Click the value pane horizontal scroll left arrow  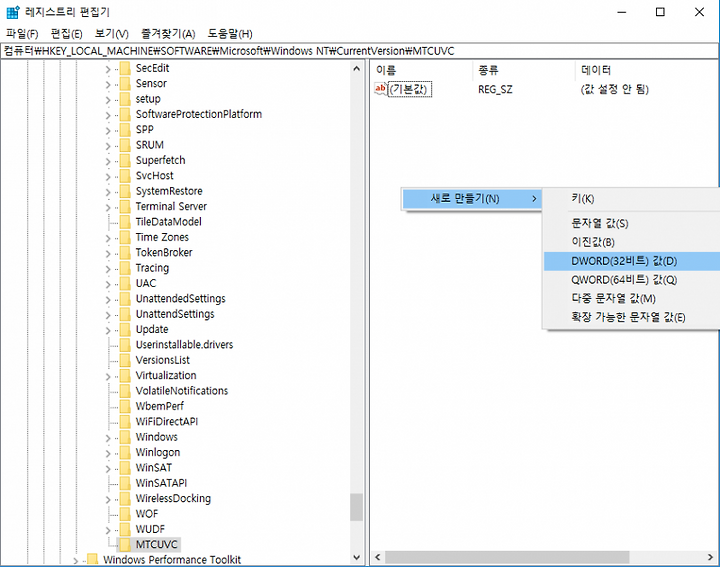377,557
